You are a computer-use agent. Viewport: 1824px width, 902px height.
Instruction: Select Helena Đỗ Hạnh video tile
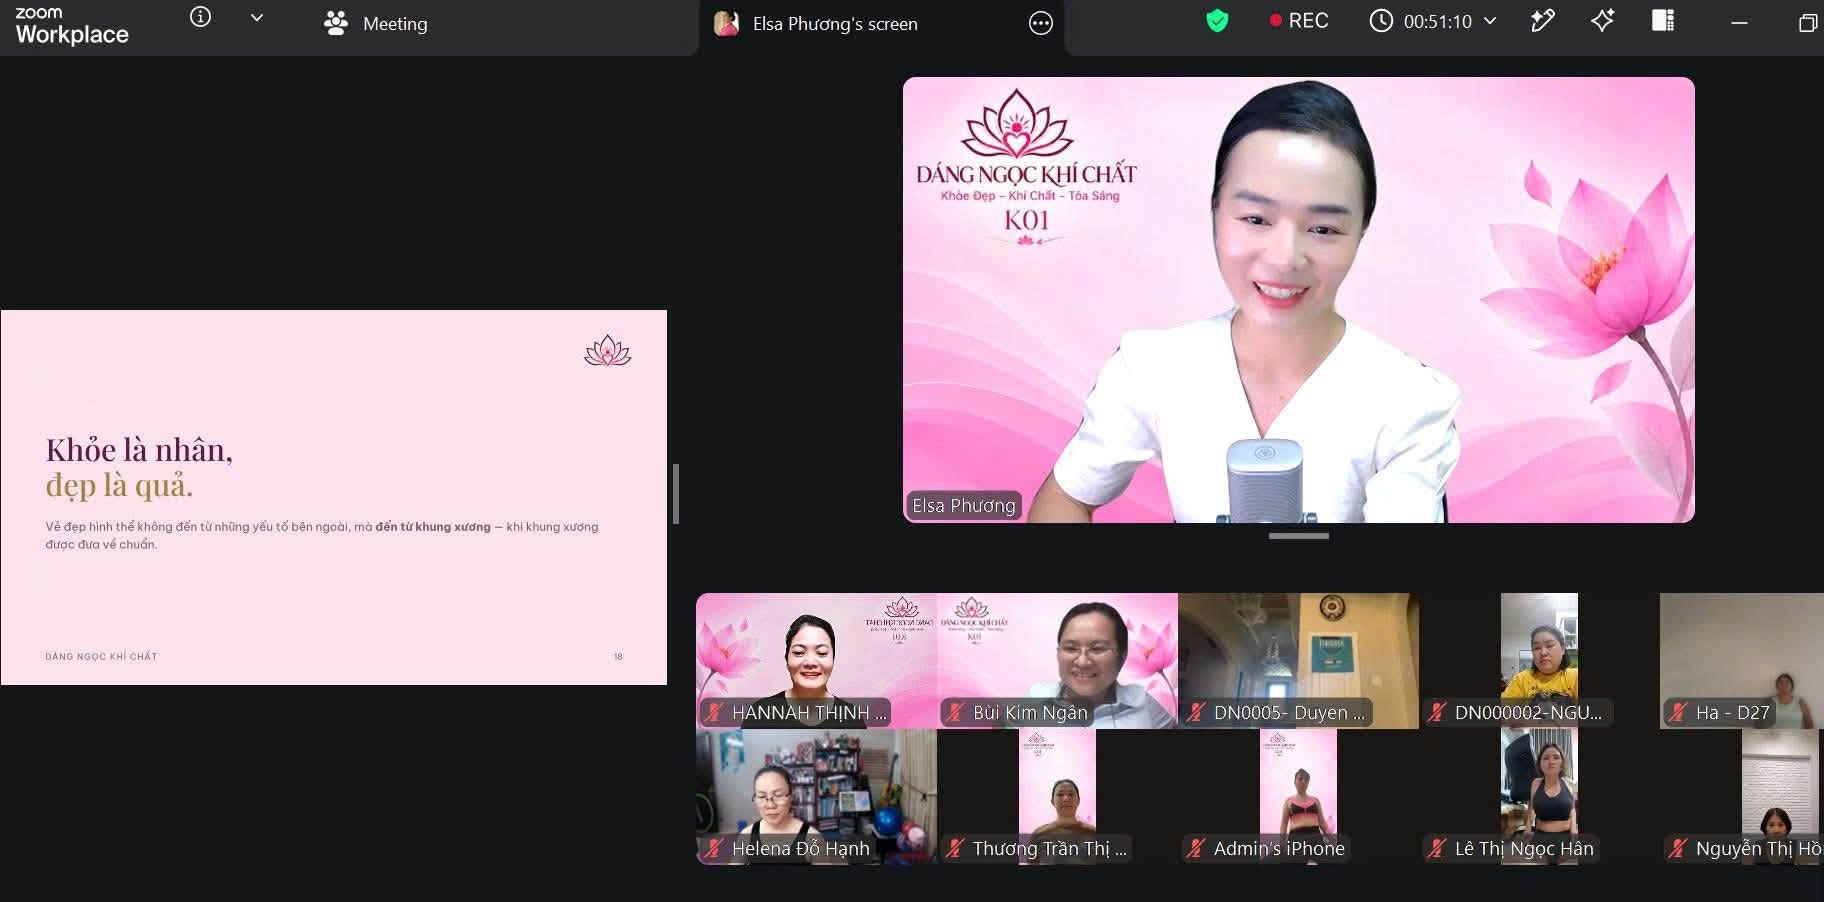click(816, 796)
